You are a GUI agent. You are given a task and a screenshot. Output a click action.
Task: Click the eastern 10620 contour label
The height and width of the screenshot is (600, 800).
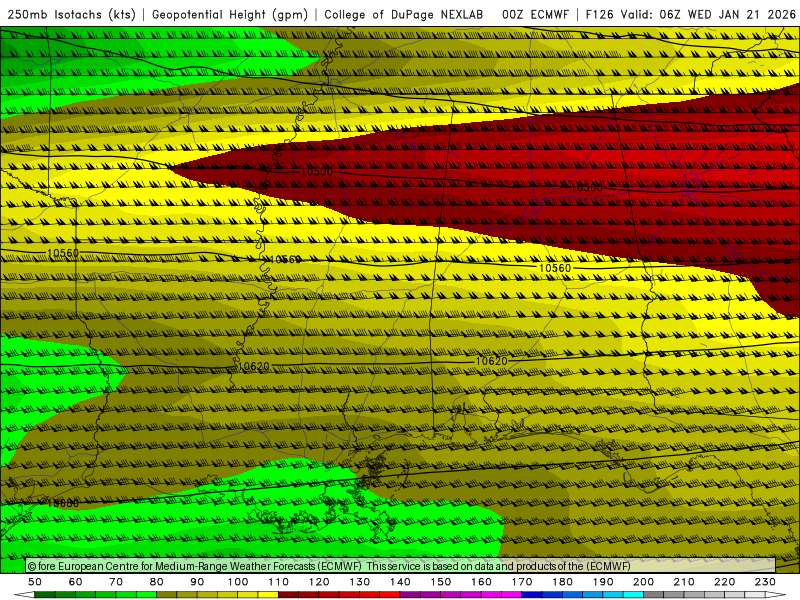pyautogui.click(x=492, y=361)
